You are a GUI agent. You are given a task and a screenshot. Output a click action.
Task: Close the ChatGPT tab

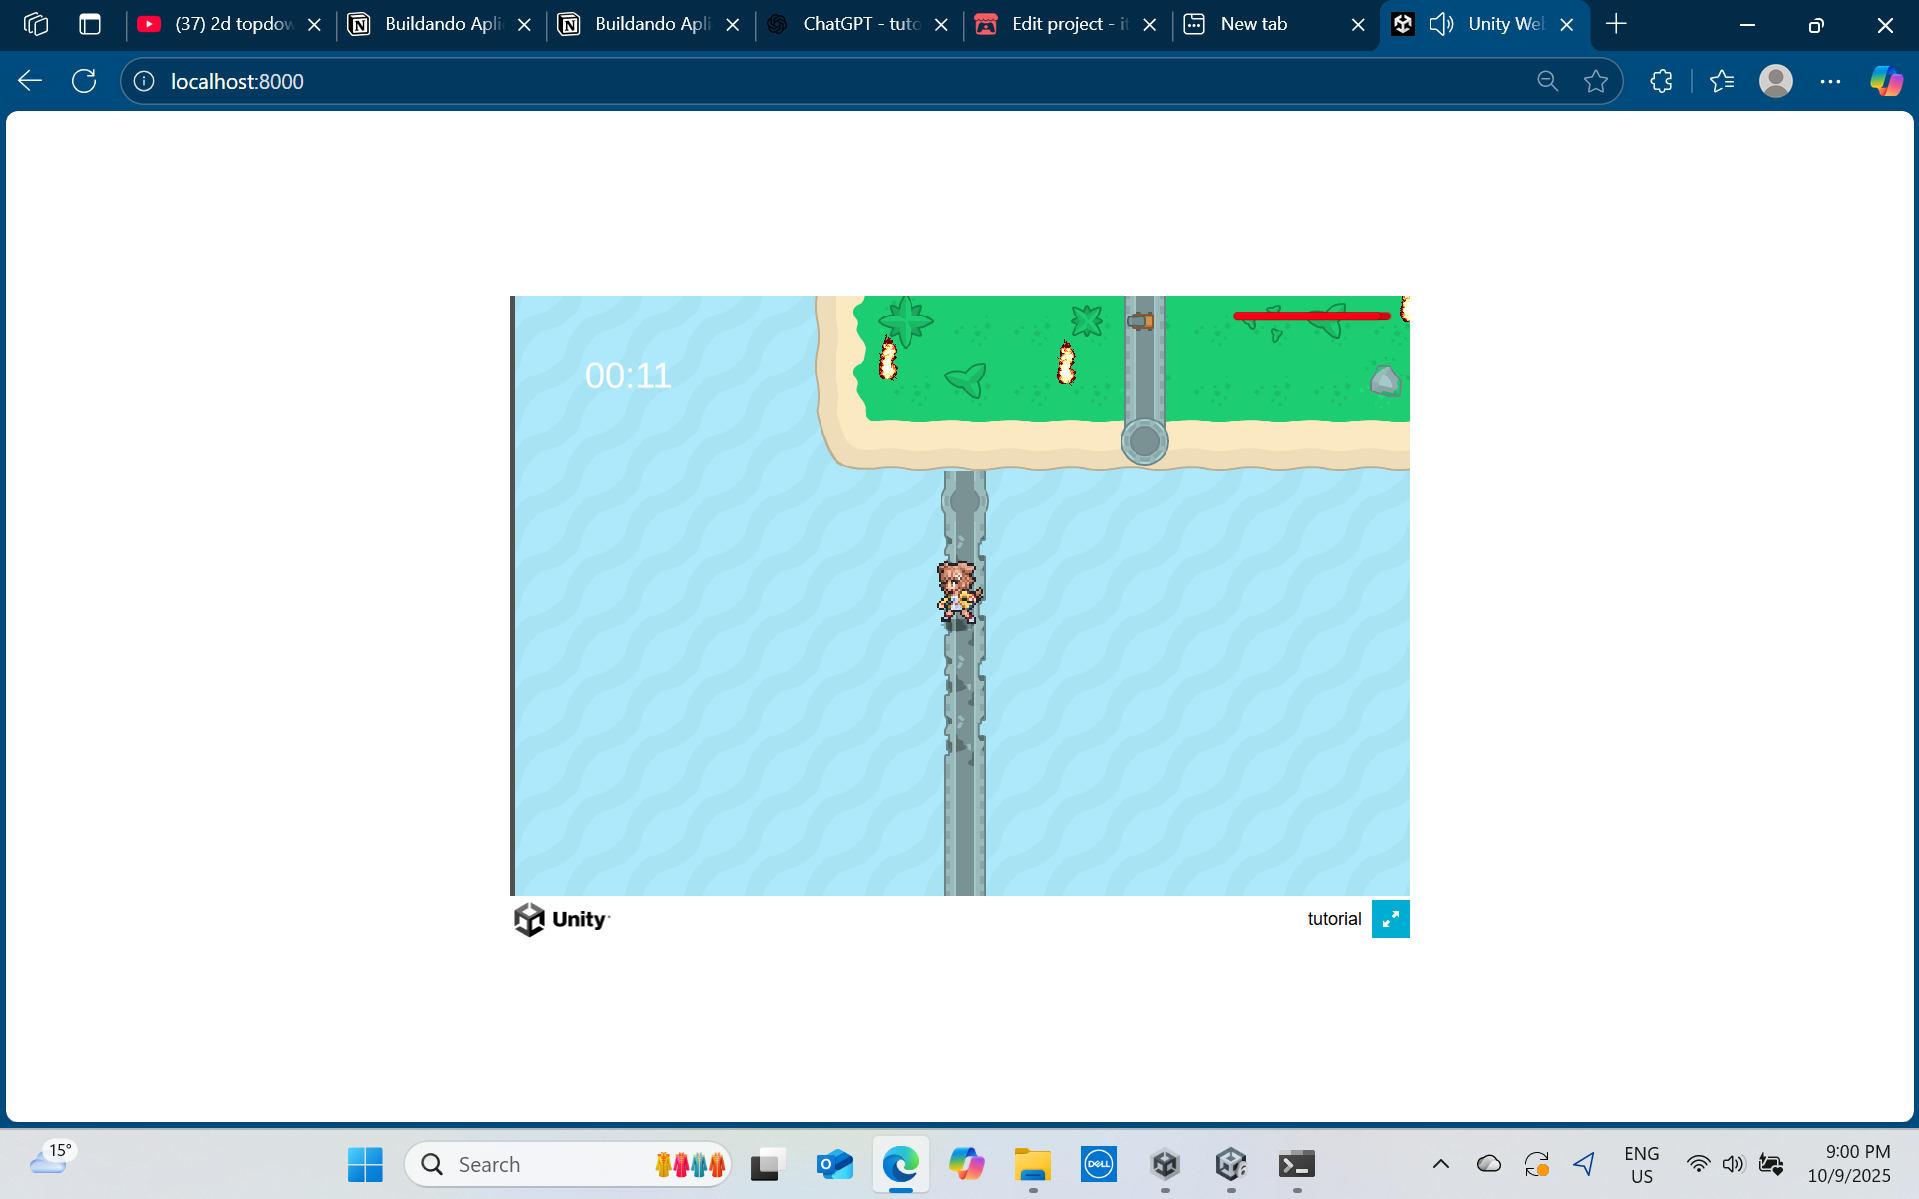[941, 25]
